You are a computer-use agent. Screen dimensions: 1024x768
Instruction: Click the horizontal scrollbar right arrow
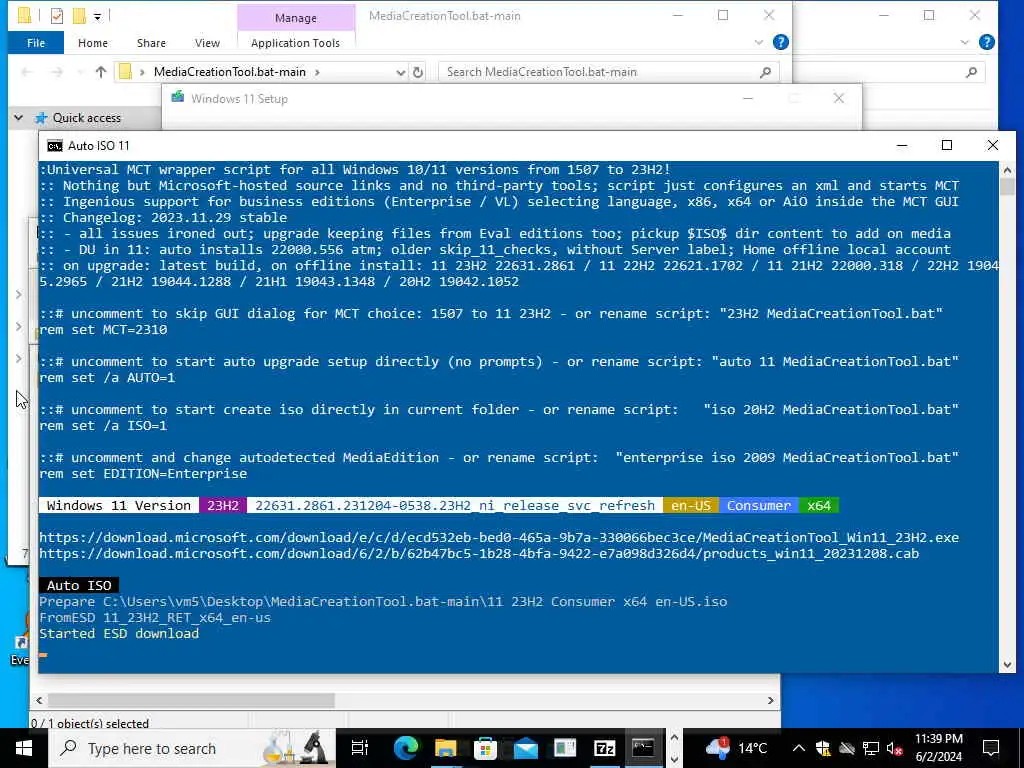point(771,700)
